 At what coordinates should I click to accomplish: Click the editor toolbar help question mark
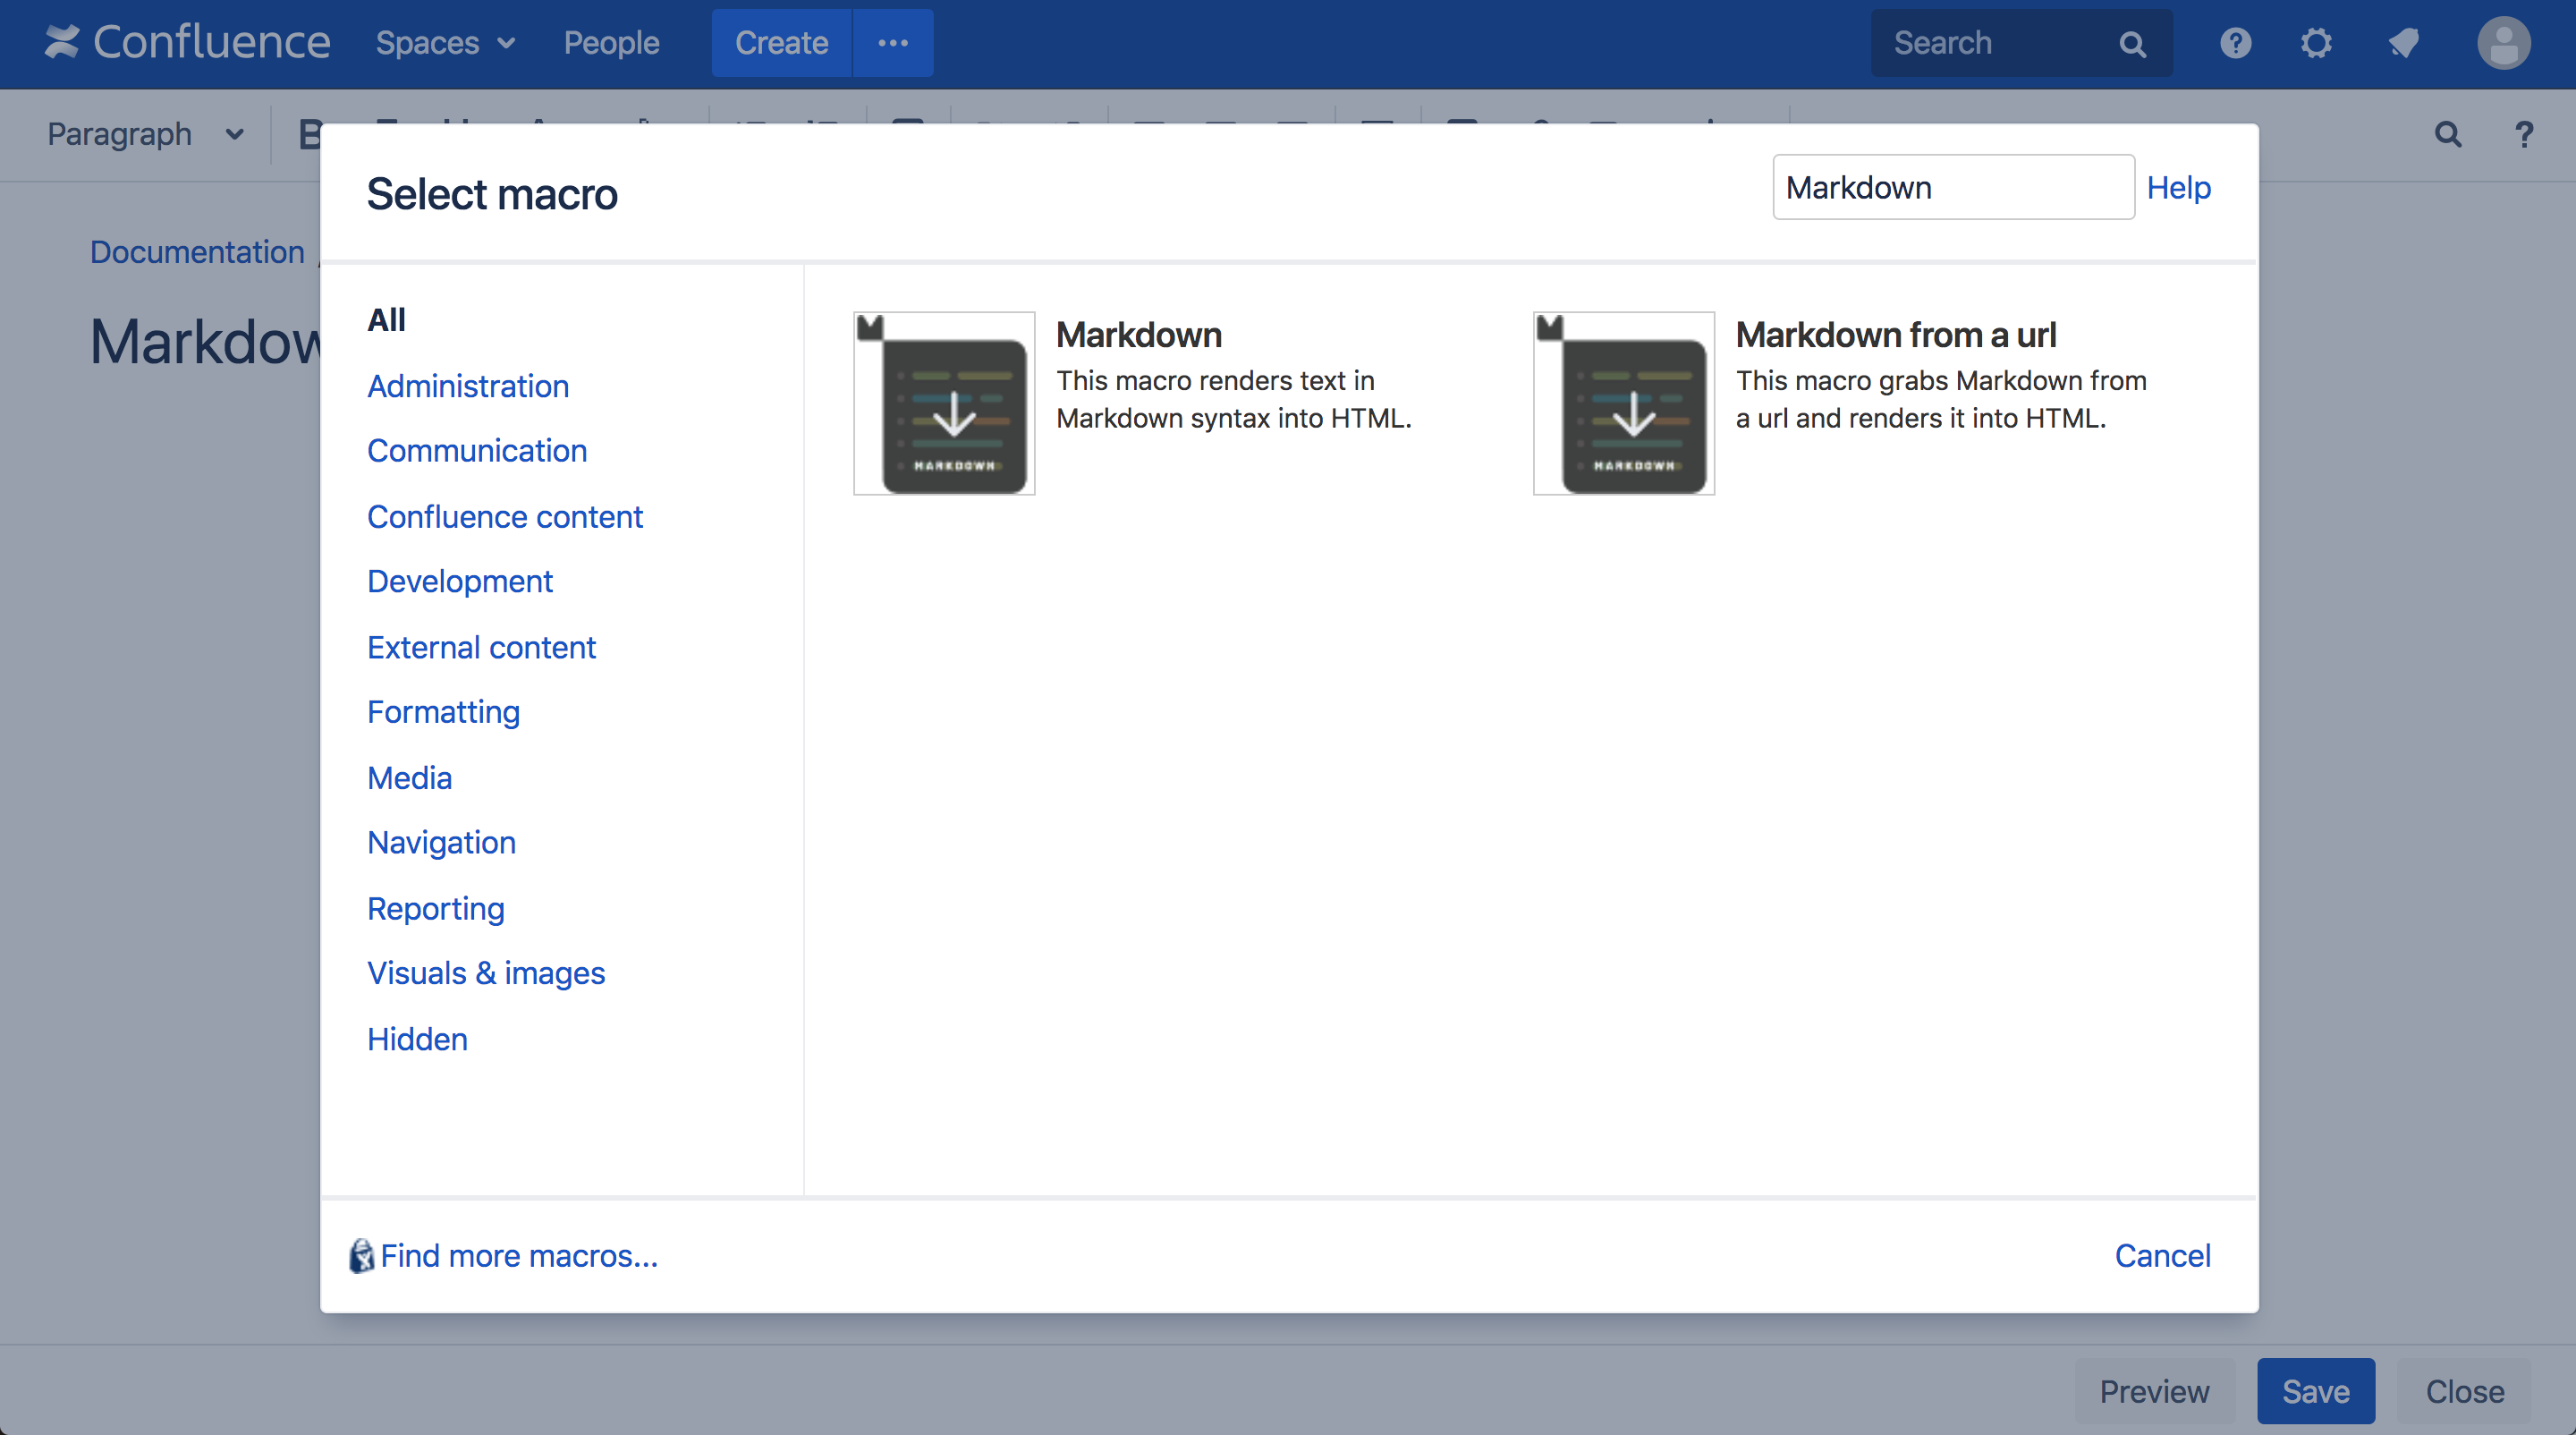(x=2524, y=134)
